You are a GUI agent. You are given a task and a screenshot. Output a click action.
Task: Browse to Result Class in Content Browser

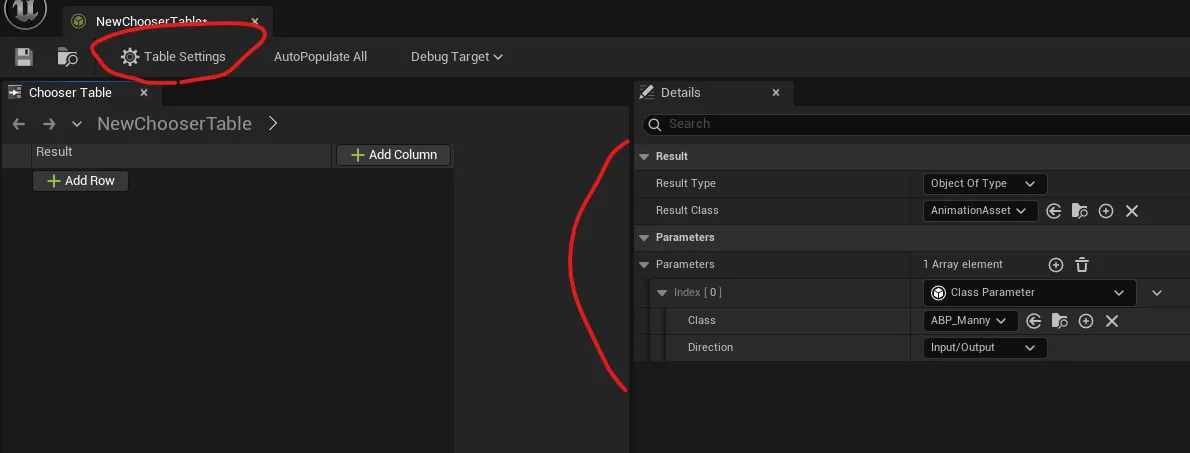click(x=1079, y=211)
